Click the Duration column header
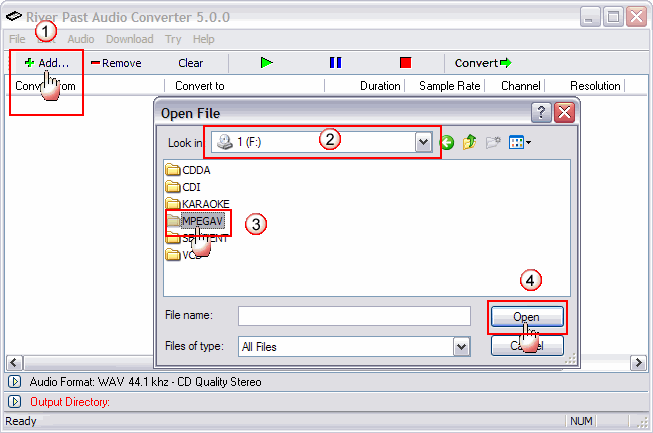 tap(365, 86)
